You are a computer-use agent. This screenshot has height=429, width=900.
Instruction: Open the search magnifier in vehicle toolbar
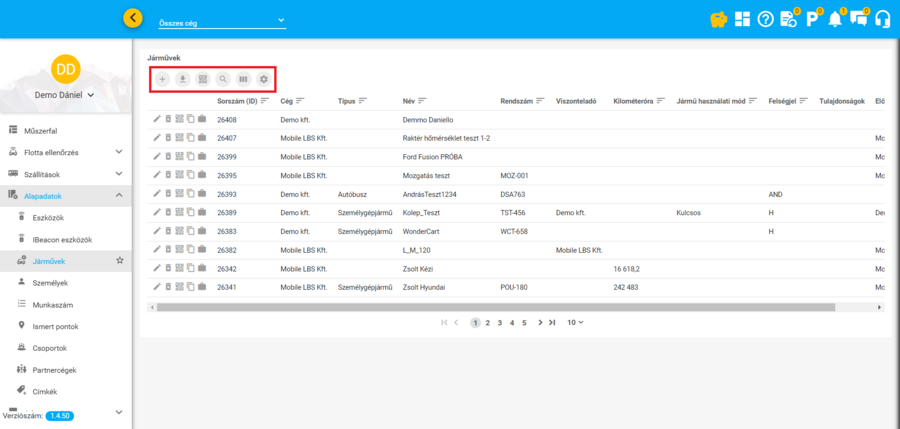[x=223, y=79]
